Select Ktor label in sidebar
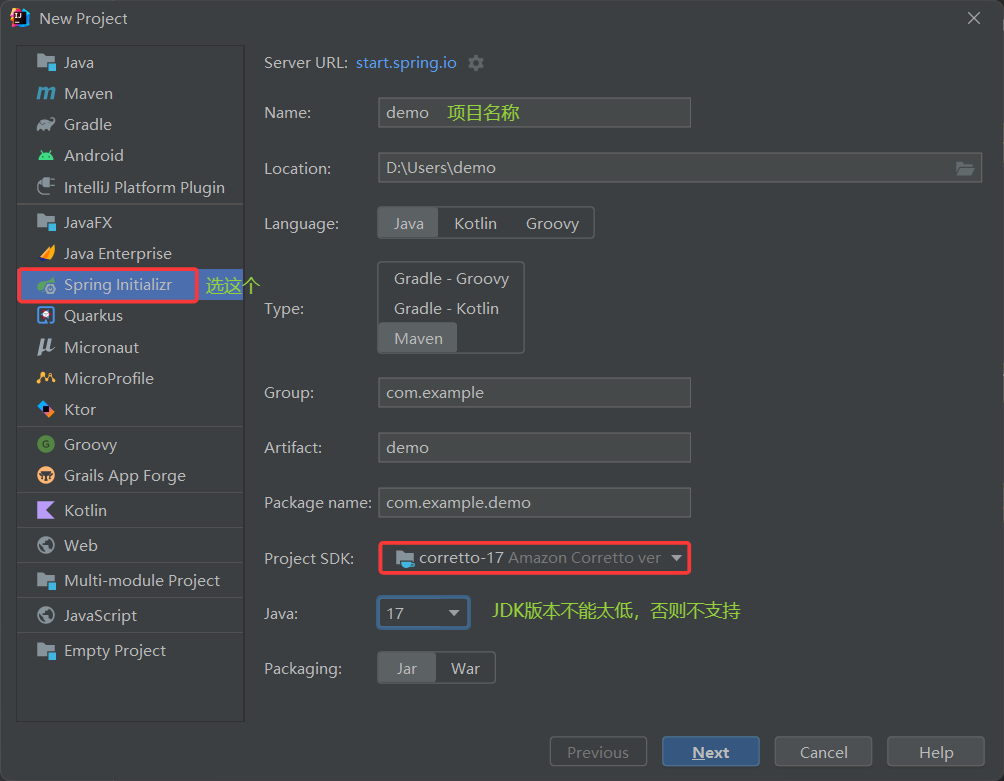 [x=80, y=410]
